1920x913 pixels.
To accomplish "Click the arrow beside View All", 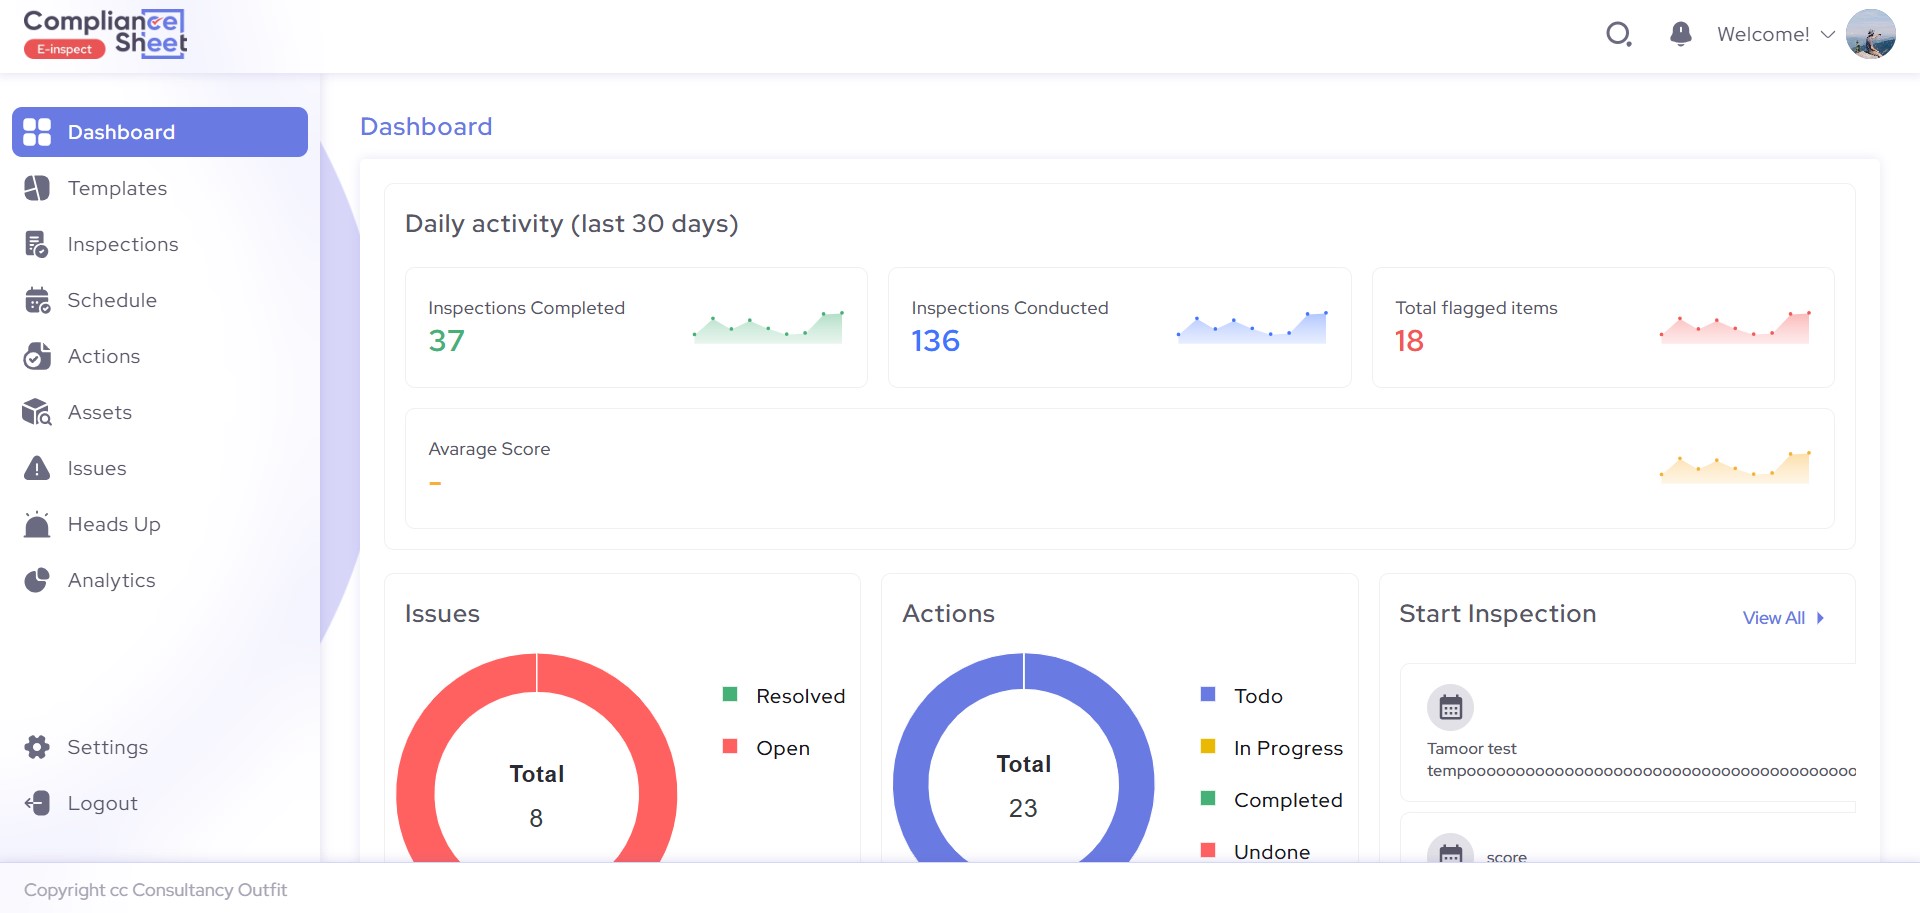I will click(x=1820, y=618).
